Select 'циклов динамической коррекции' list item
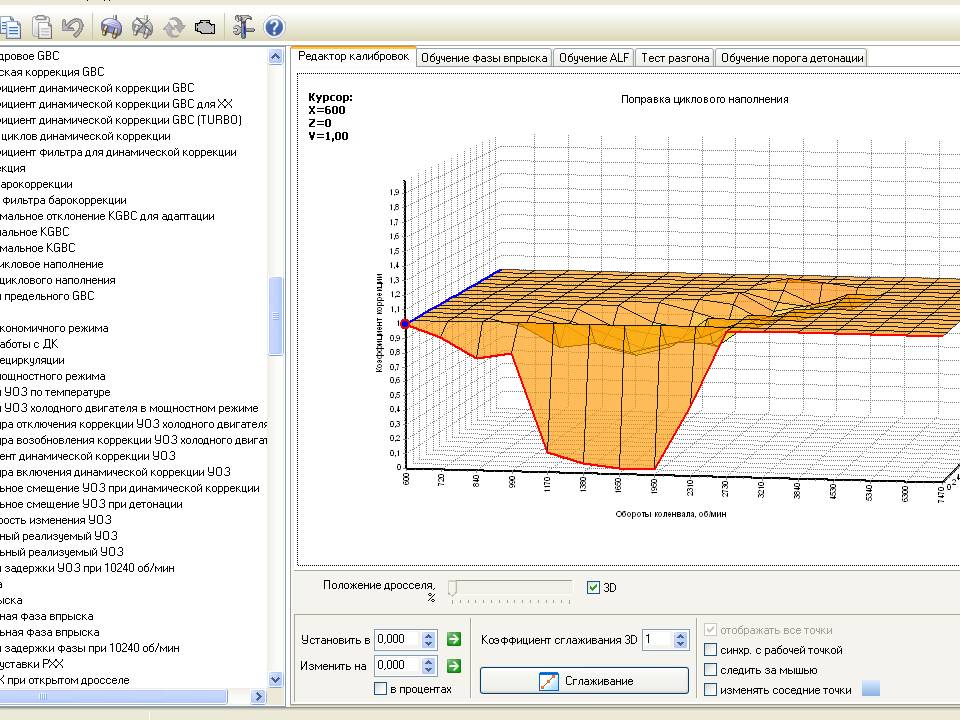The height and width of the screenshot is (720, 960). click(85, 136)
